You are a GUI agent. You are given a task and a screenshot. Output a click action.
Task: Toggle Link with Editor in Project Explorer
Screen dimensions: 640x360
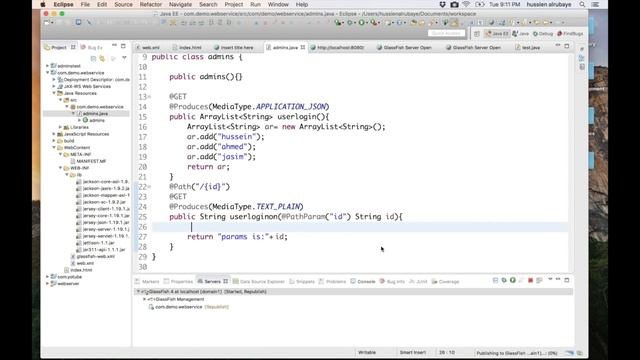pos(102,58)
